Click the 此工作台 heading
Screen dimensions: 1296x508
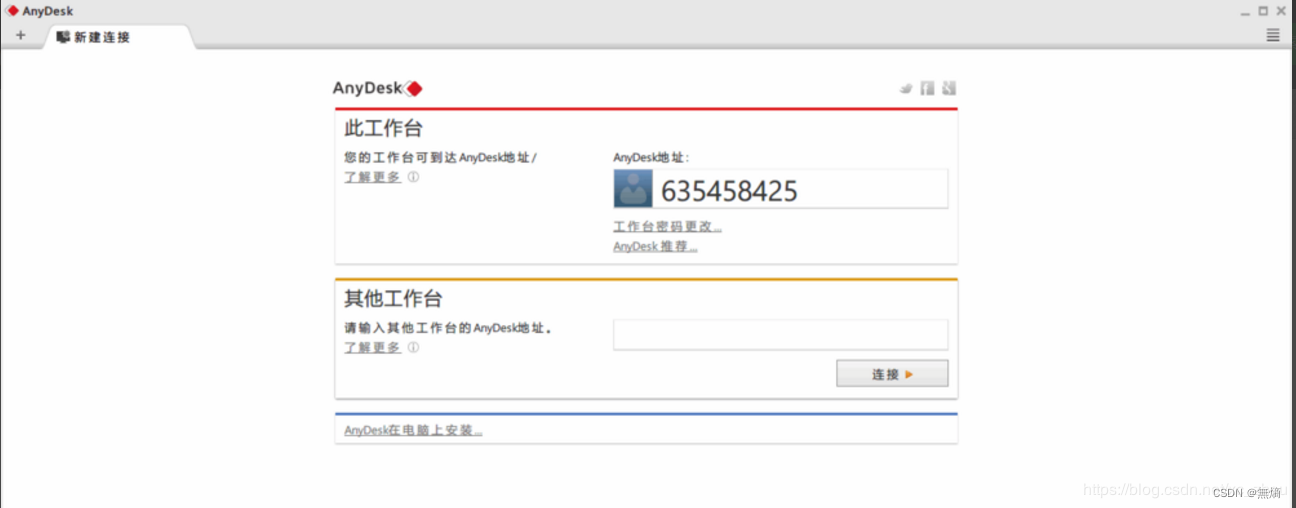[x=383, y=128]
